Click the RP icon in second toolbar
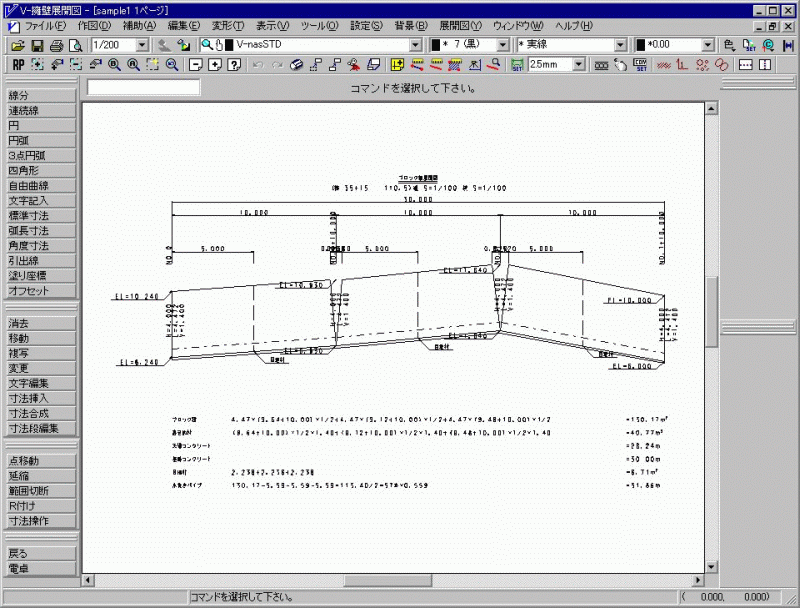800x608 pixels. pyautogui.click(x=18, y=65)
